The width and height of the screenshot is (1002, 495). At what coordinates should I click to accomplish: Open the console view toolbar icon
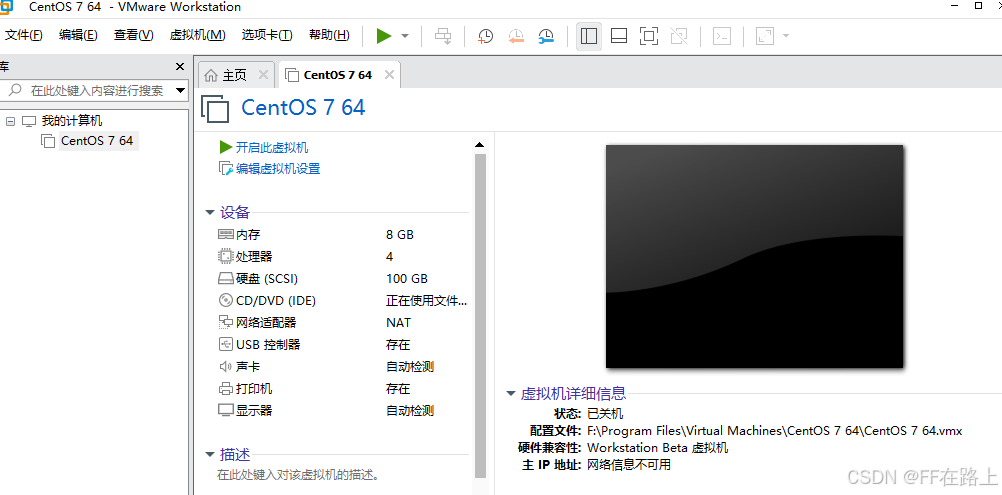722,36
